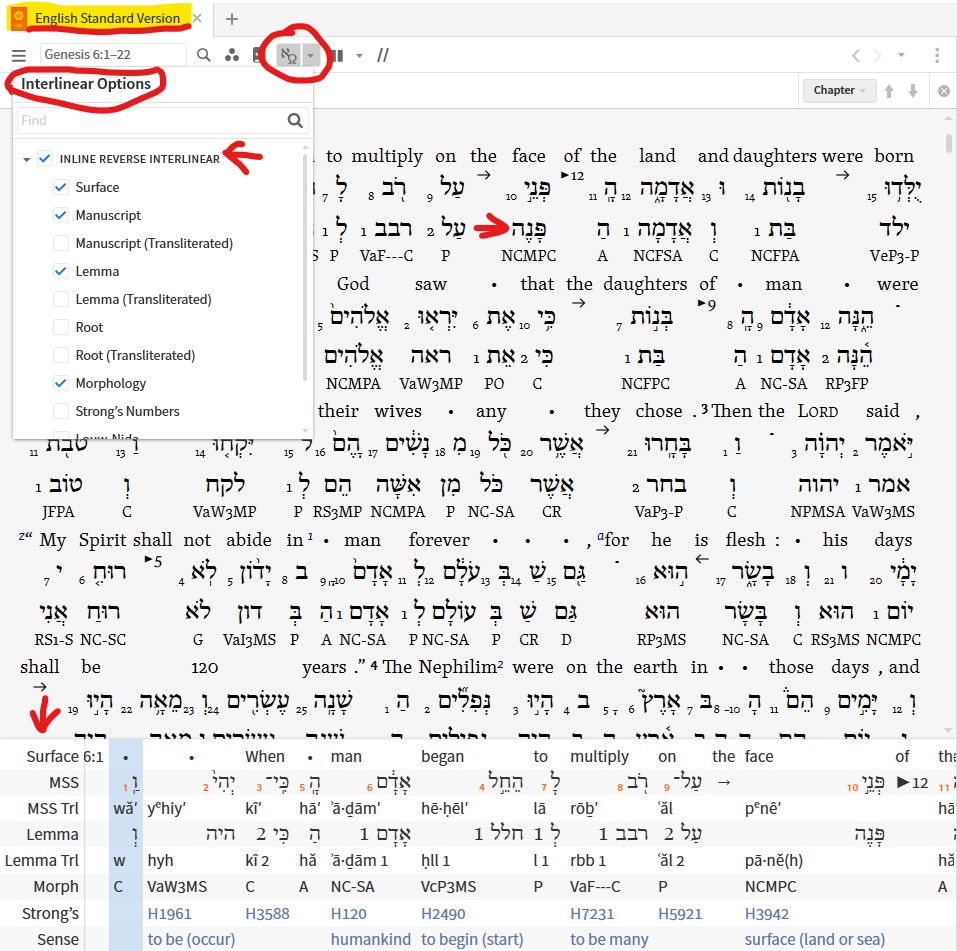The height and width of the screenshot is (951, 957).
Task: Open Strong's number H3588 link
Action: click(x=267, y=914)
